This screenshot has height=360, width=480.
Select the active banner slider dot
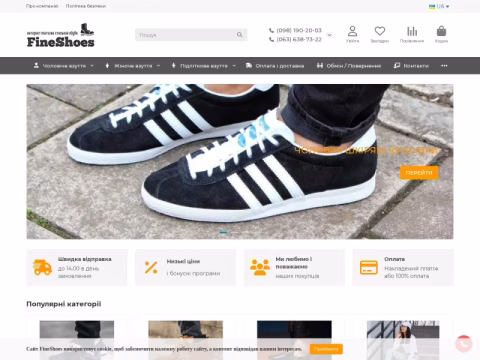pos(223,232)
